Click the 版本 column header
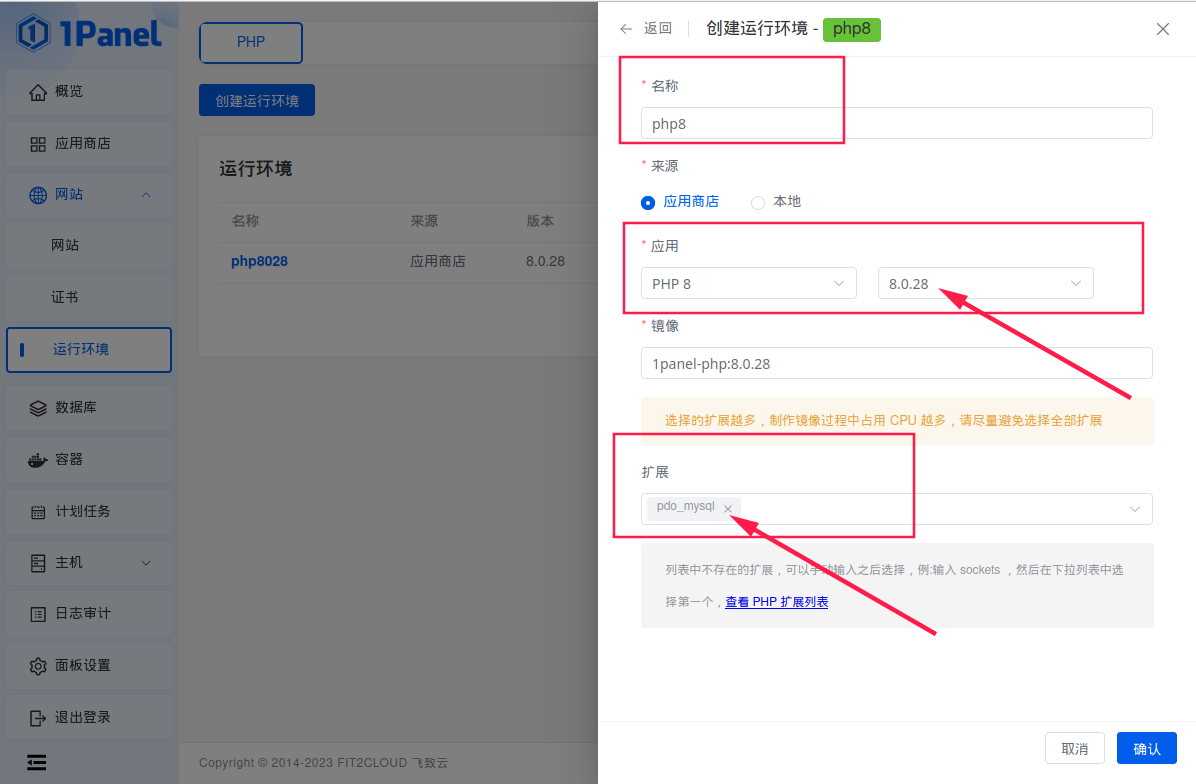1196x784 pixels. click(x=540, y=221)
